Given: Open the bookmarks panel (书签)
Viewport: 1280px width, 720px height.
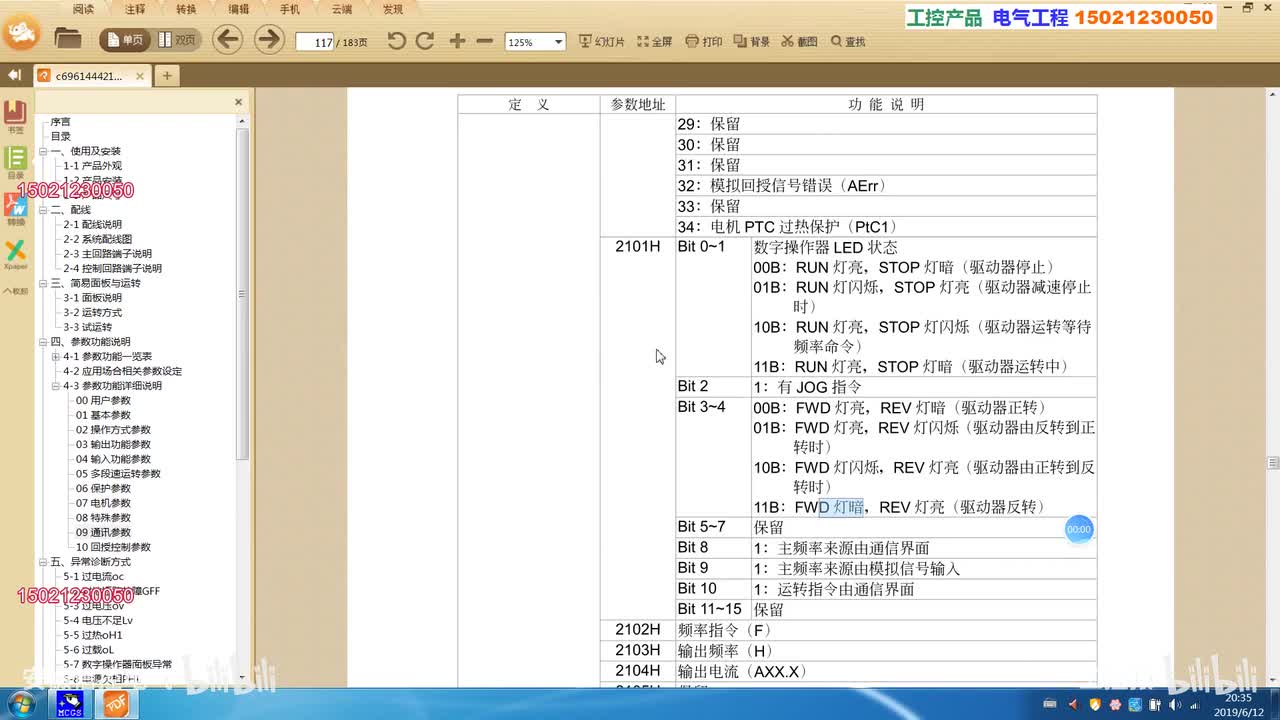Looking at the screenshot, I should pyautogui.click(x=15, y=116).
